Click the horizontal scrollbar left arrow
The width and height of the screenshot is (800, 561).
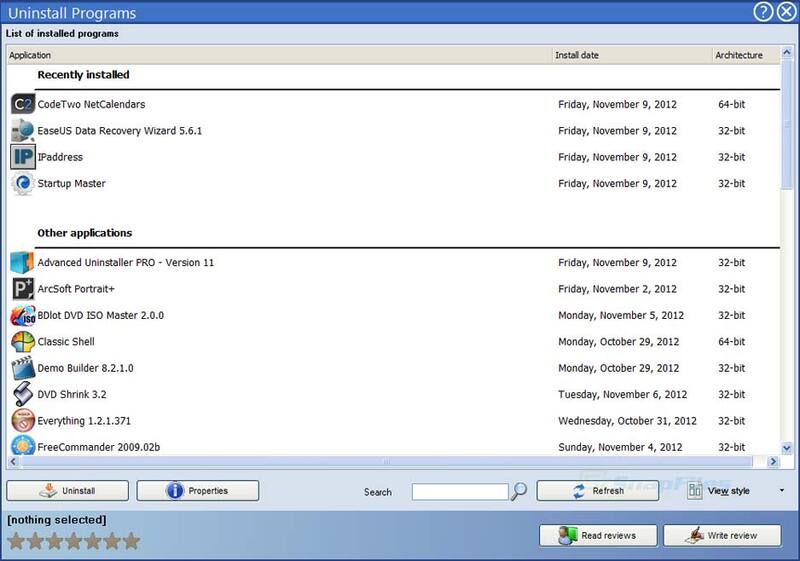pyautogui.click(x=13, y=462)
